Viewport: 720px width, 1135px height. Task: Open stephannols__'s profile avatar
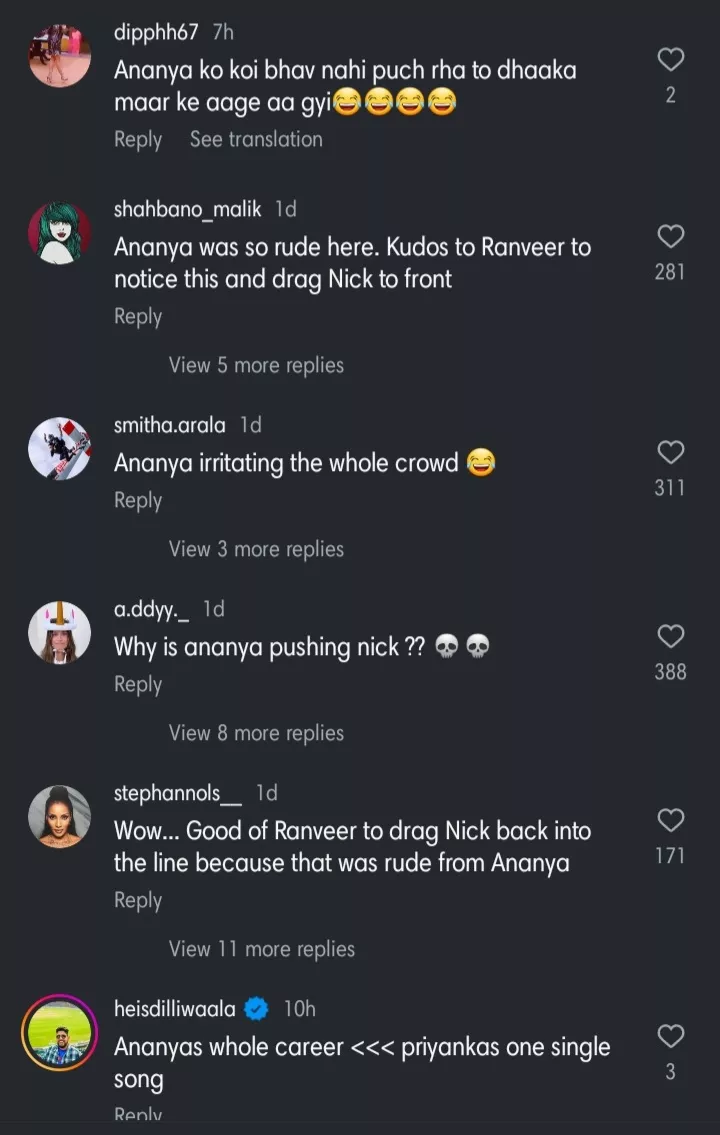[x=60, y=817]
